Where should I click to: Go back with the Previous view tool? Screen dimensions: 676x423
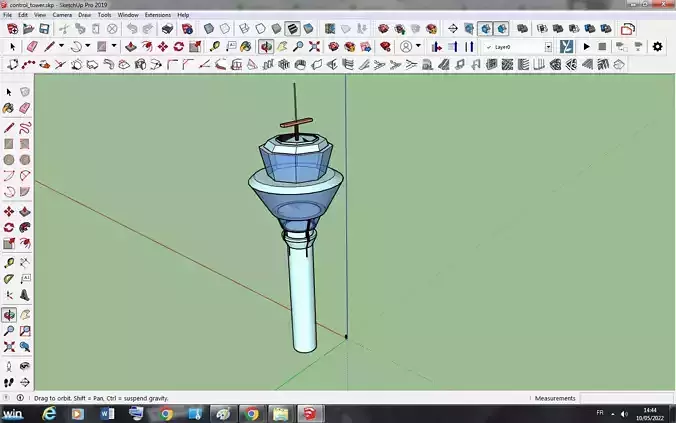click(x=25, y=347)
